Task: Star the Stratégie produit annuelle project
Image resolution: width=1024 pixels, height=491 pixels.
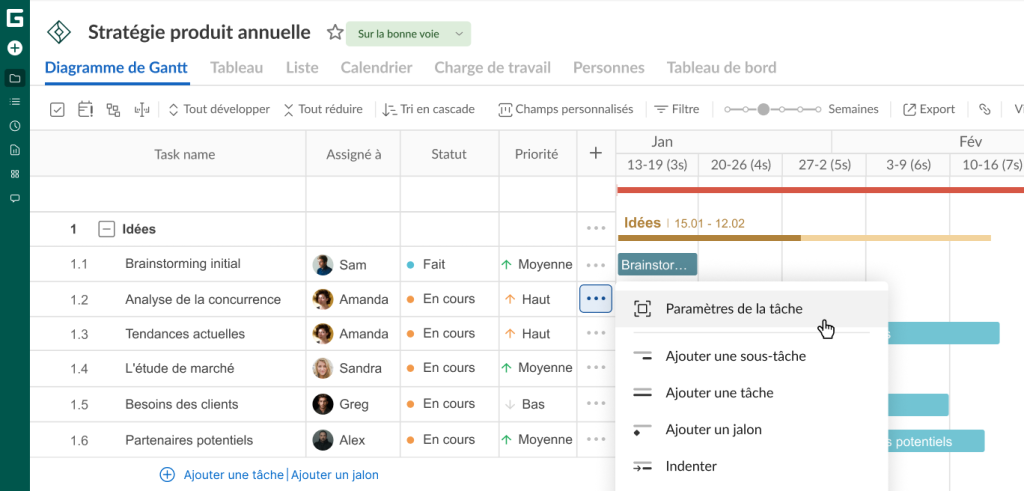Action: 335,33
